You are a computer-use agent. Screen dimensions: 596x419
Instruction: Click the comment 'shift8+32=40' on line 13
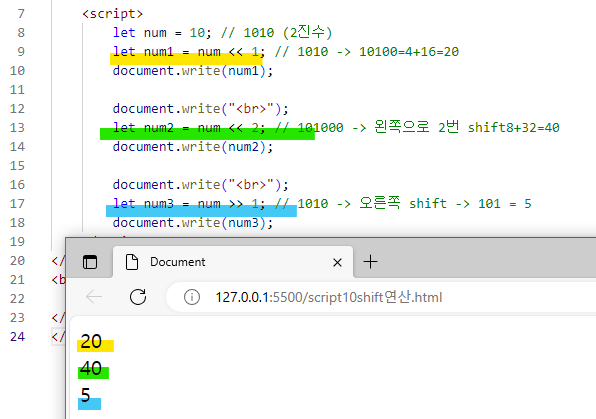(x=514, y=128)
